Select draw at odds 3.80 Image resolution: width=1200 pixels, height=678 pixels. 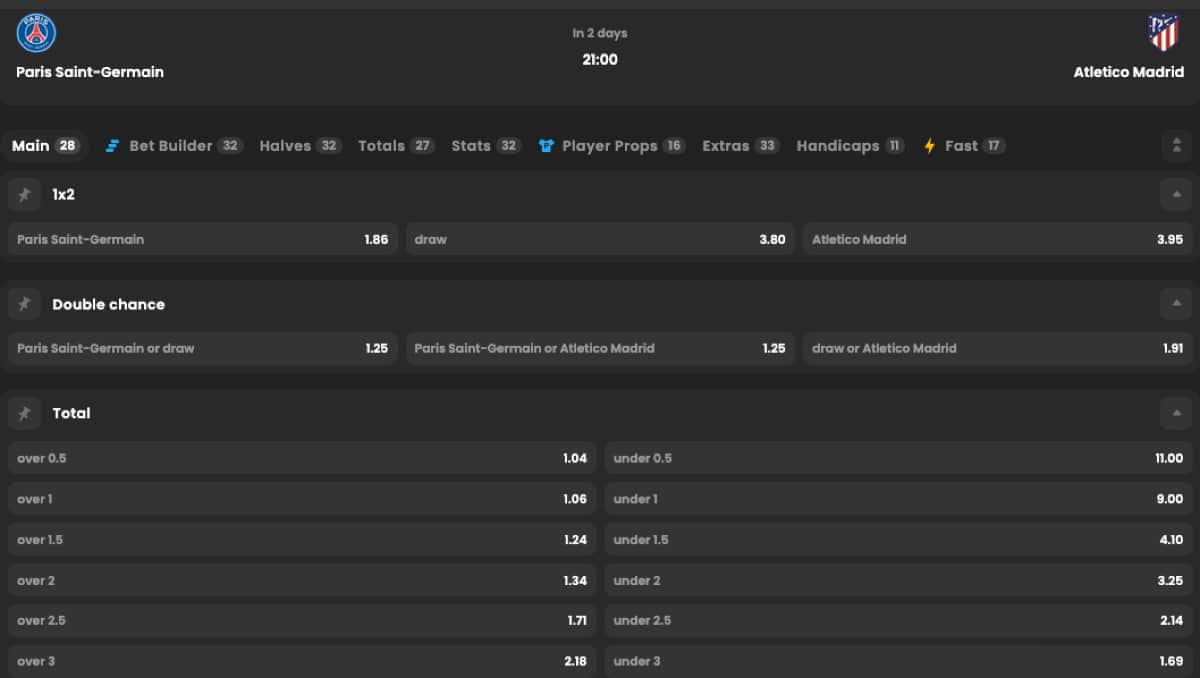600,240
